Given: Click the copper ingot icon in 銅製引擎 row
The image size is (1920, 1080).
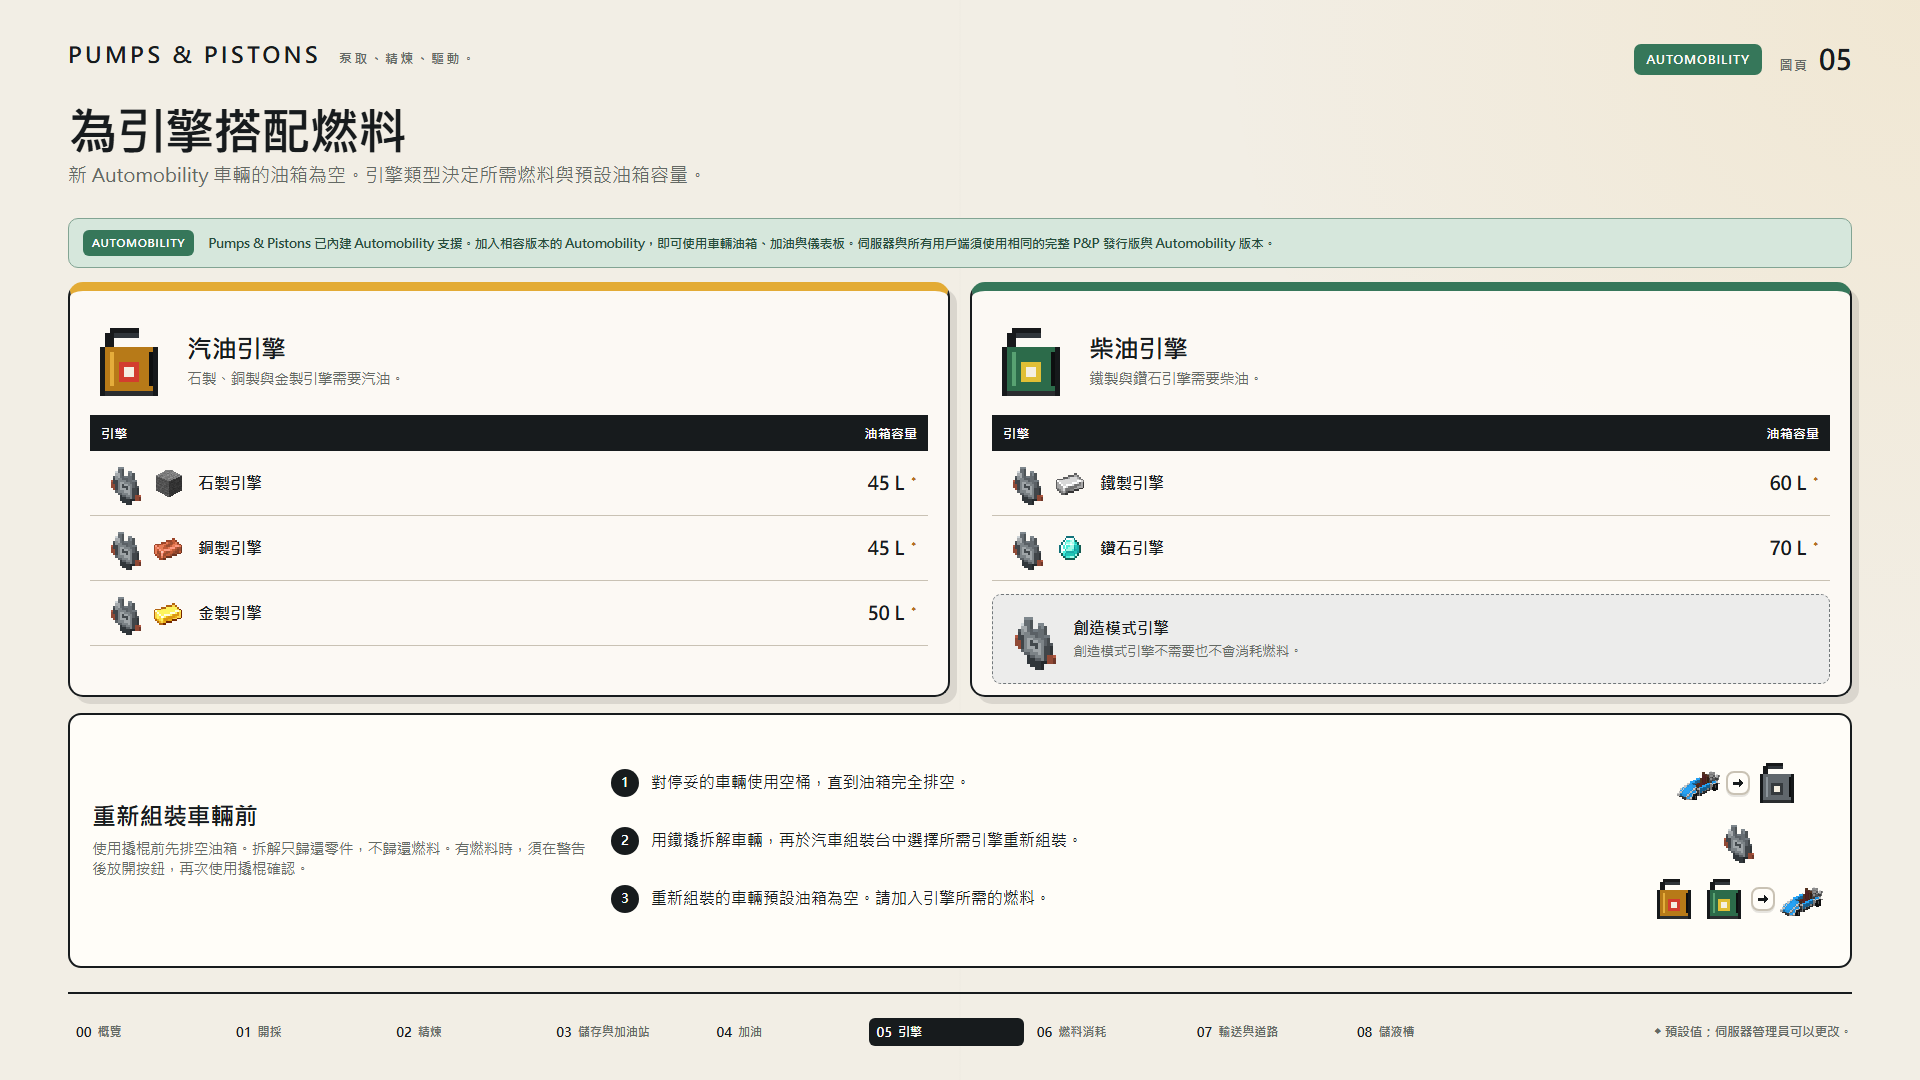Looking at the screenshot, I should pyautogui.click(x=168, y=549).
